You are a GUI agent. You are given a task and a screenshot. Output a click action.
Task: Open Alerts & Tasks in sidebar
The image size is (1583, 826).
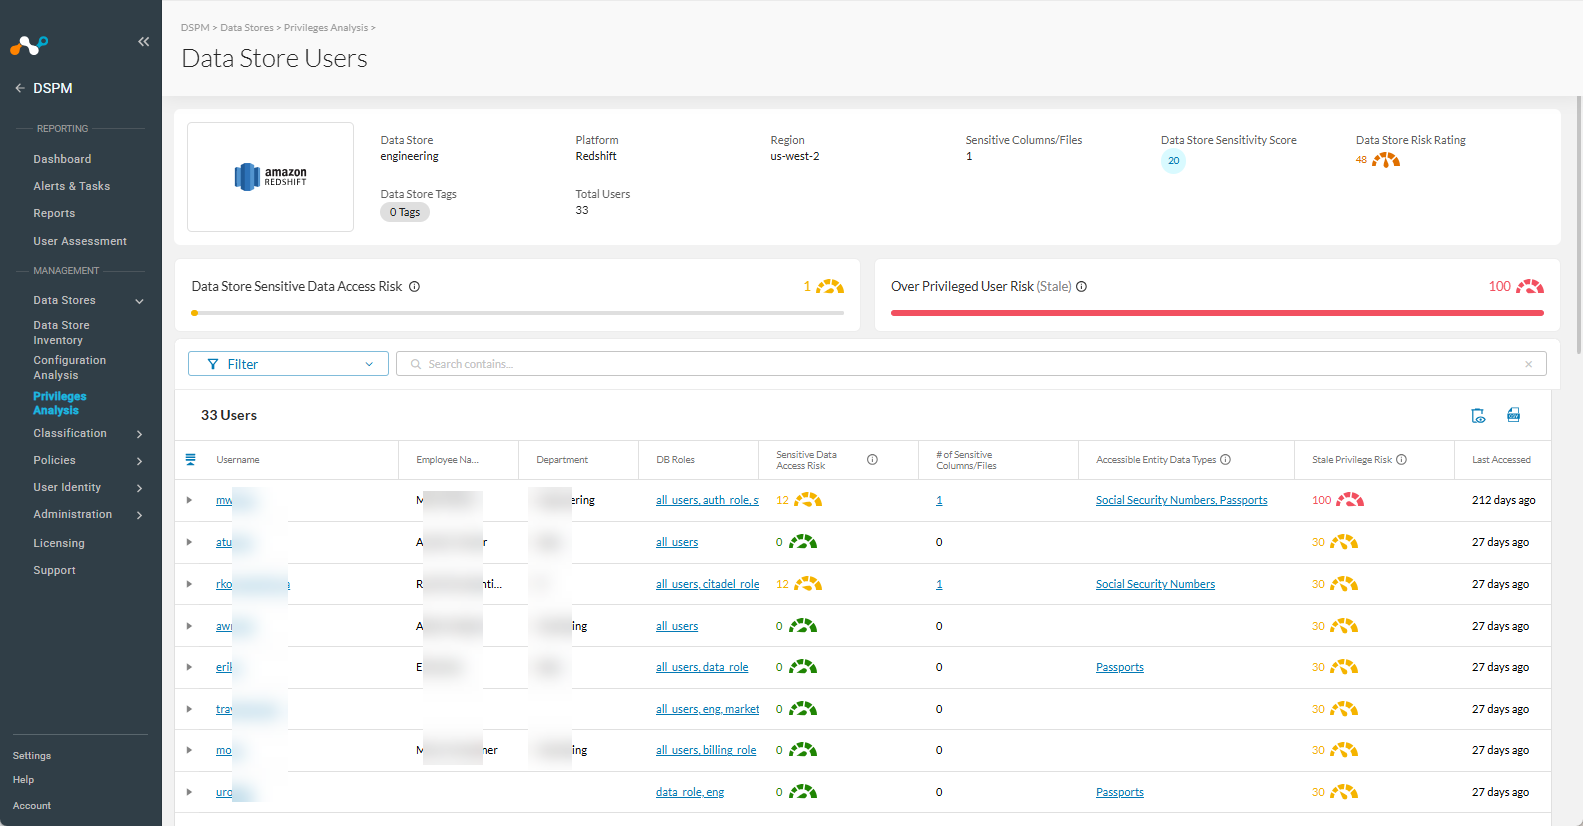click(x=72, y=186)
